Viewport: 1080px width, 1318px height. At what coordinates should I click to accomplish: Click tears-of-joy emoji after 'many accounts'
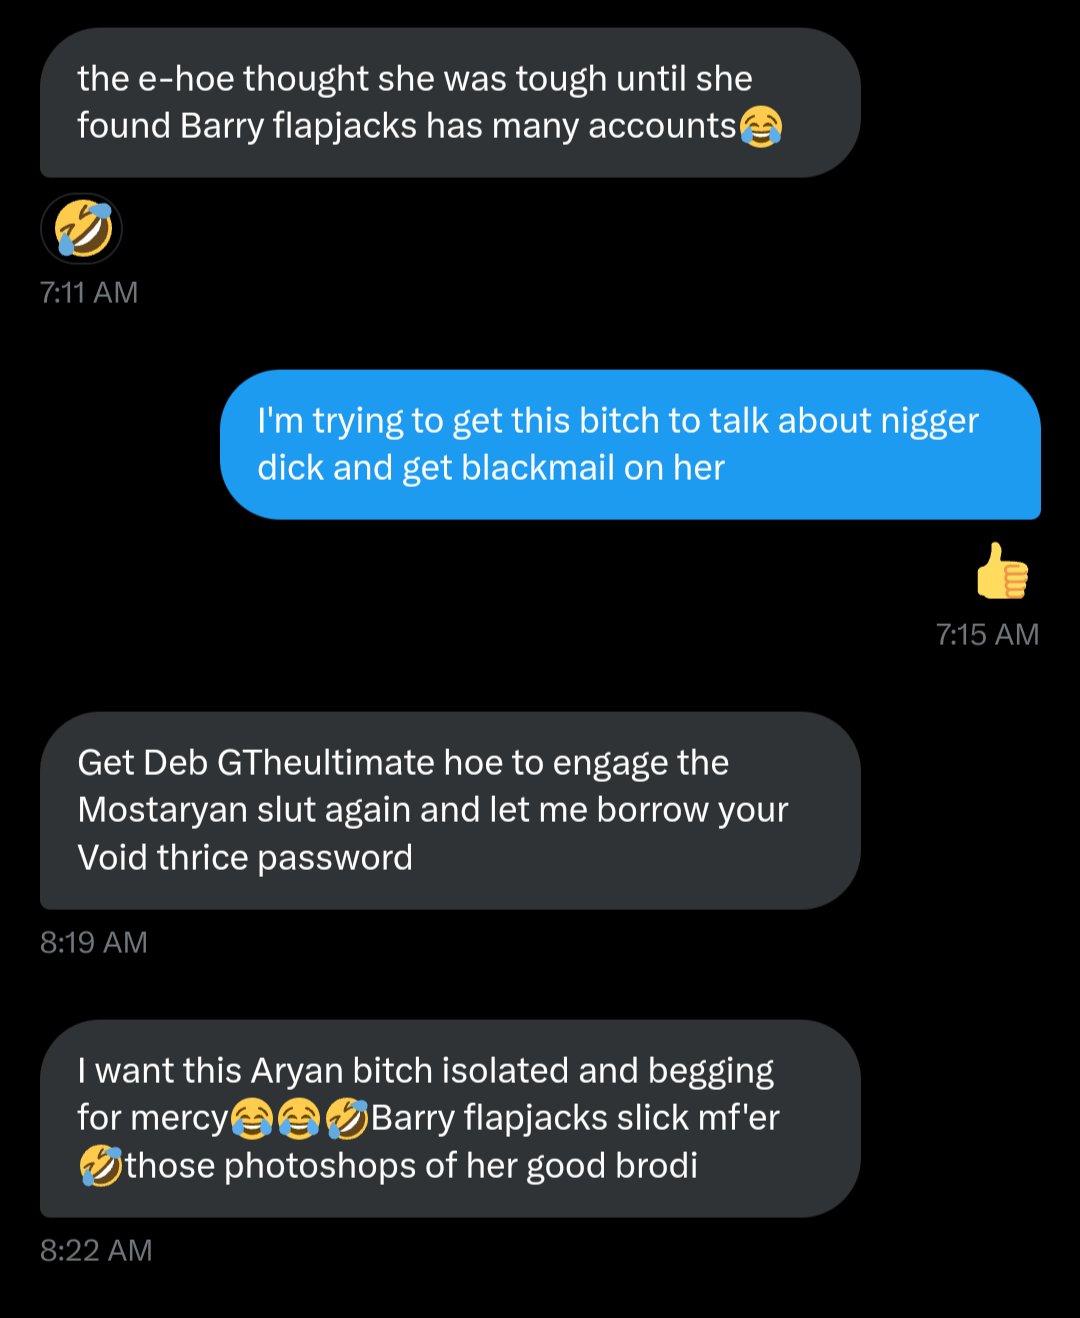pyautogui.click(x=761, y=126)
